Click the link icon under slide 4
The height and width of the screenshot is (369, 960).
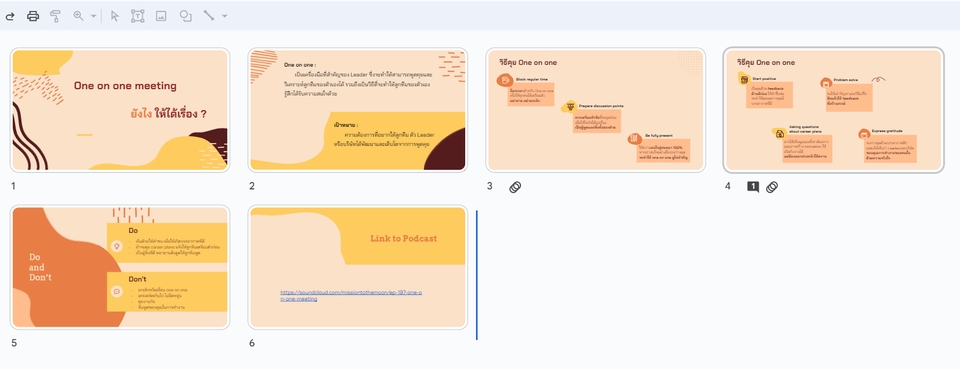tap(772, 187)
